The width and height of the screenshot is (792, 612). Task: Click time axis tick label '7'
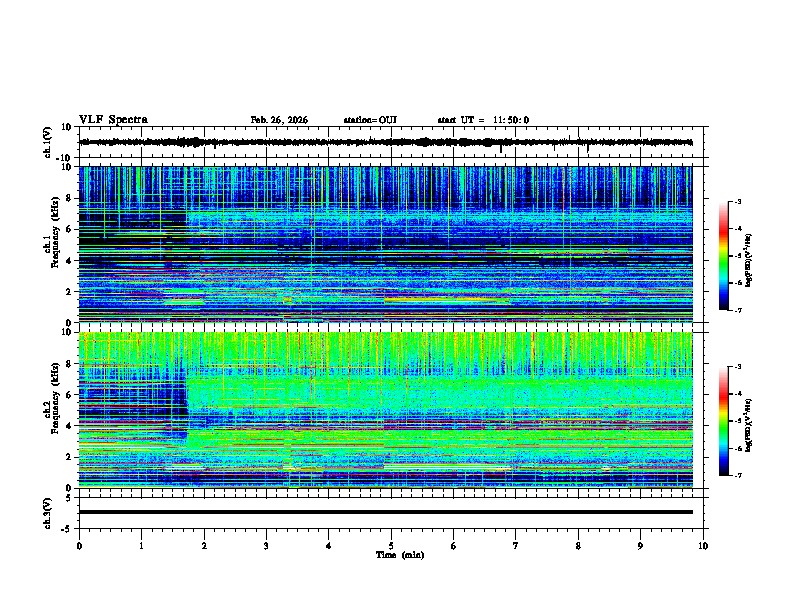click(516, 546)
